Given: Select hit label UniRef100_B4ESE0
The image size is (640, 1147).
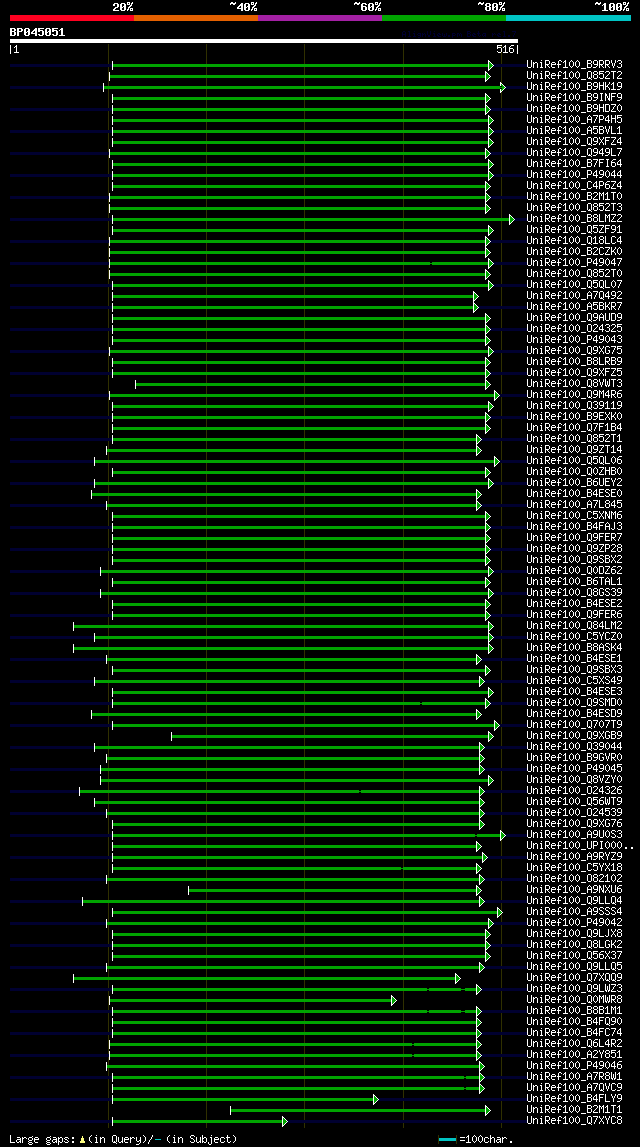Looking at the screenshot, I should coord(574,494).
